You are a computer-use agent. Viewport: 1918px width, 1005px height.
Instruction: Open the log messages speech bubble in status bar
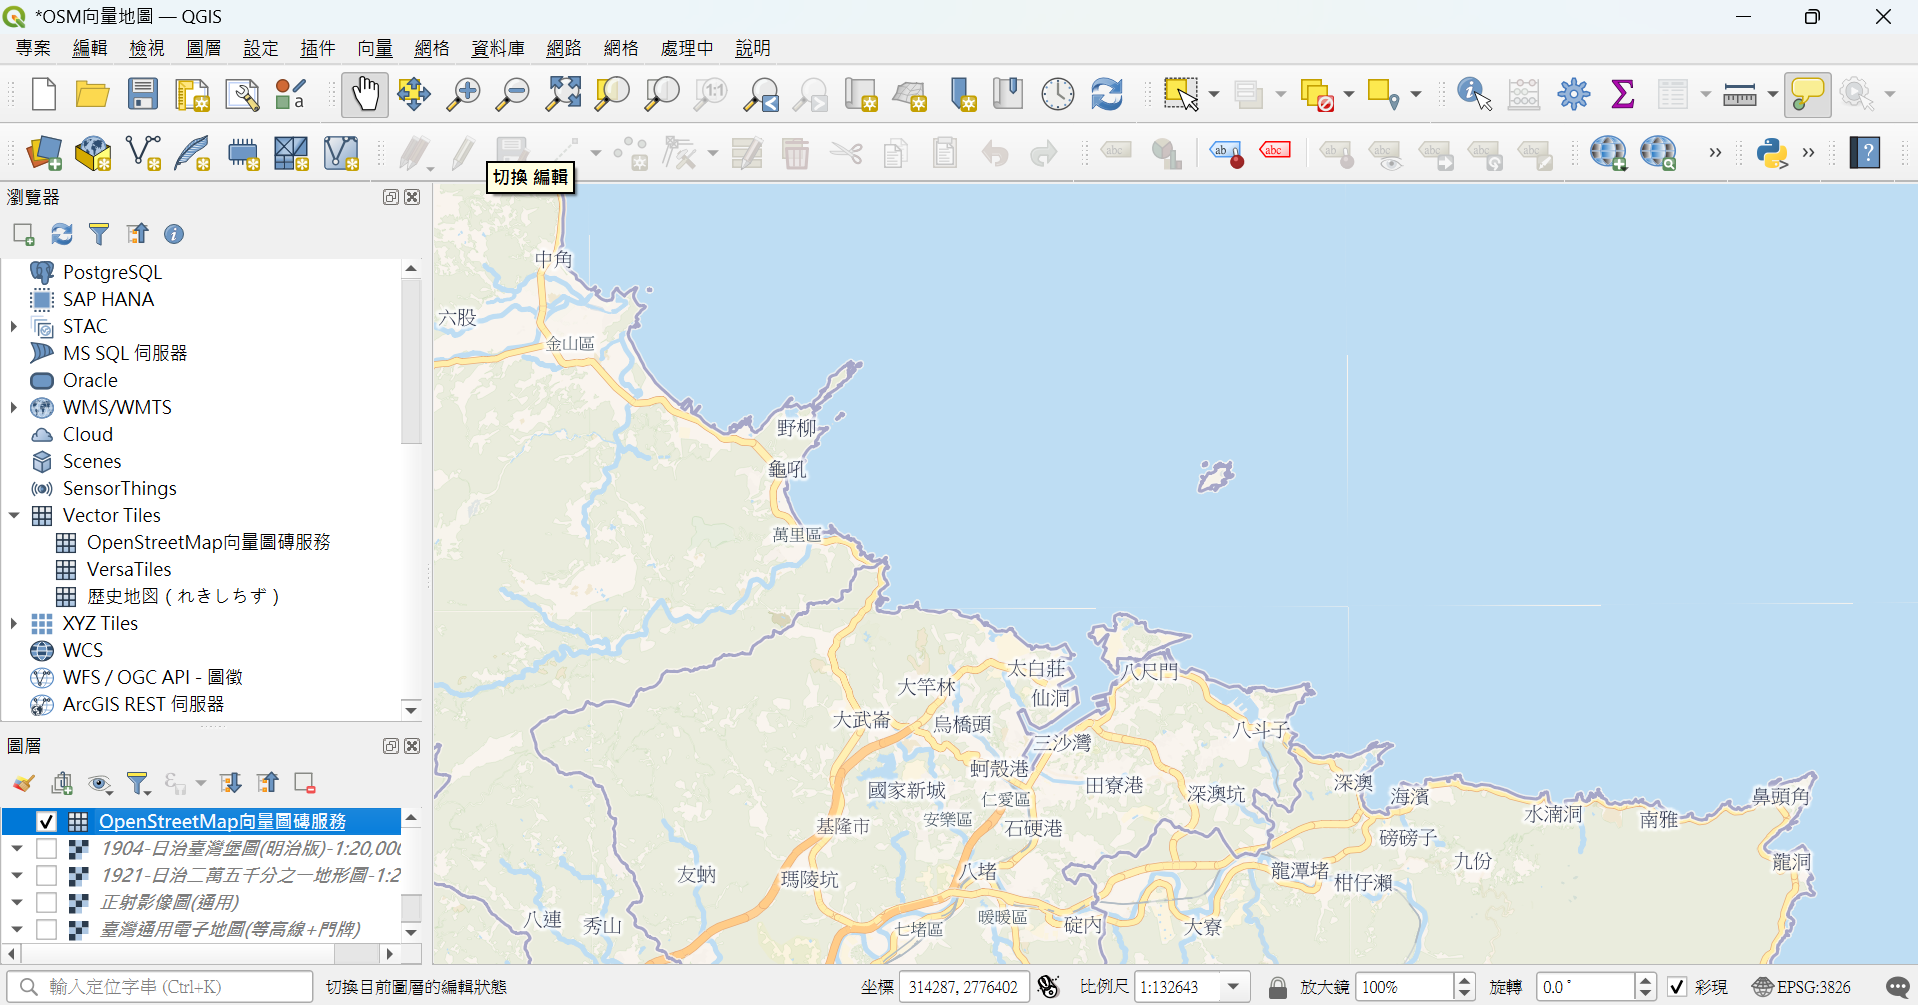[x=1897, y=987]
